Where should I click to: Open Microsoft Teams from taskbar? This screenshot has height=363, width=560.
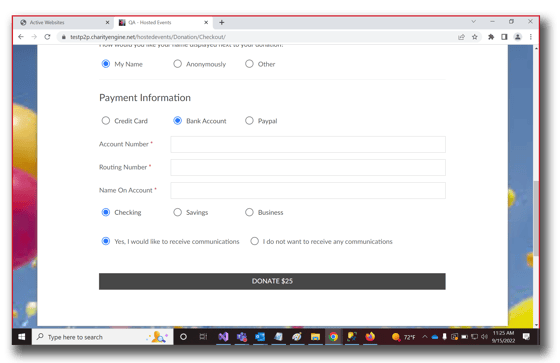point(242,337)
